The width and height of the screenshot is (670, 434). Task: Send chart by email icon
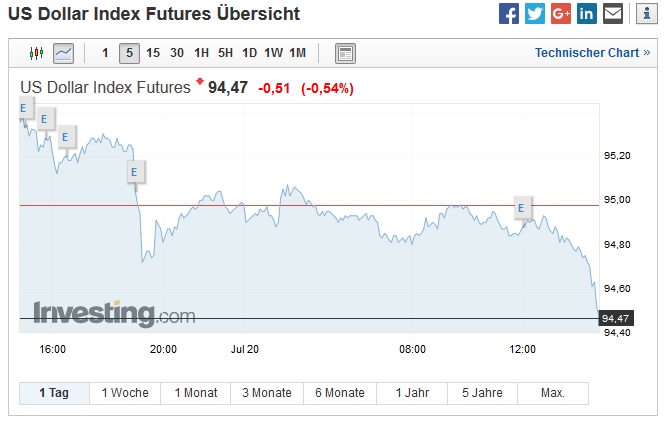(x=613, y=14)
